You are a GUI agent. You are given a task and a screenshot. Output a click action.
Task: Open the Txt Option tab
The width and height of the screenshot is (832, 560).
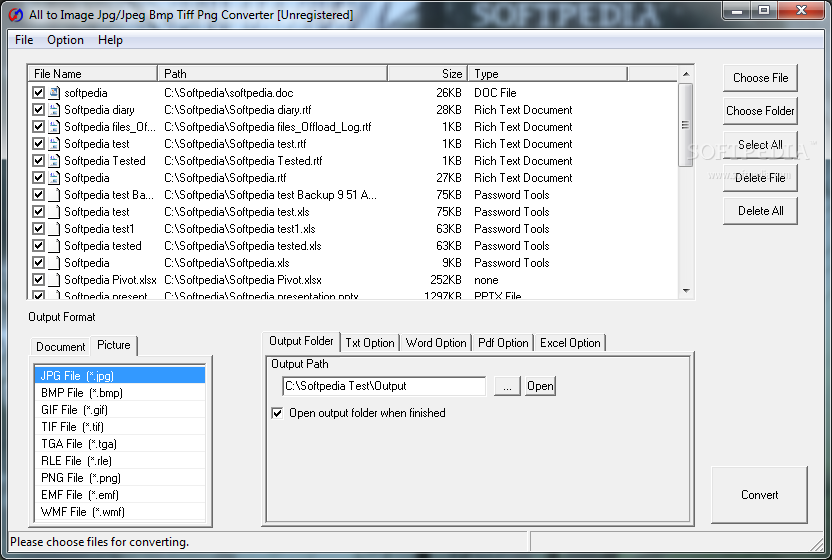[x=370, y=343]
